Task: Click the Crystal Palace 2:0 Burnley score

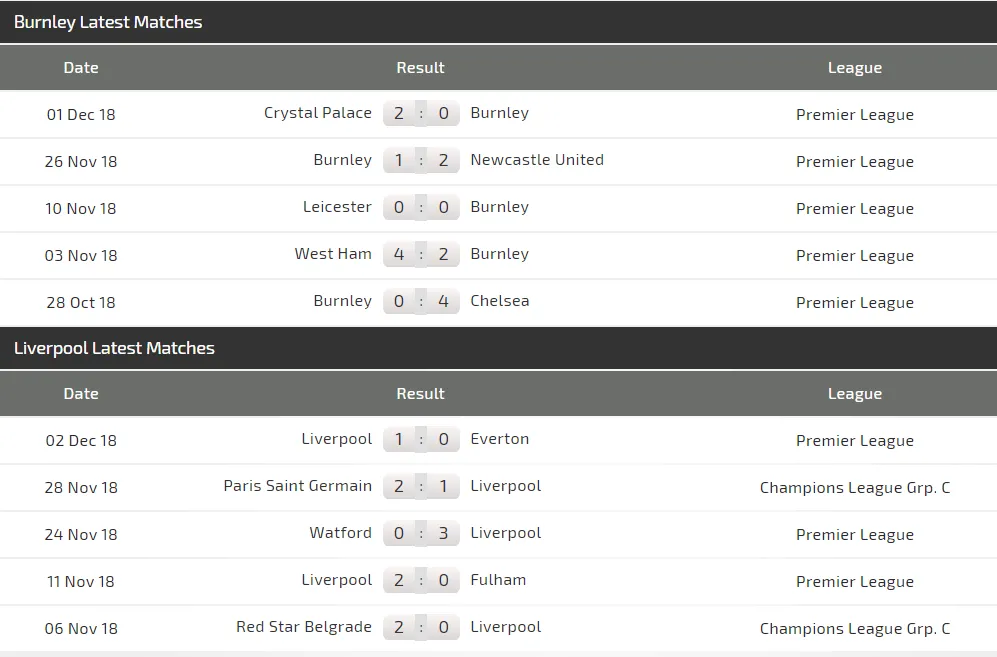Action: tap(421, 113)
